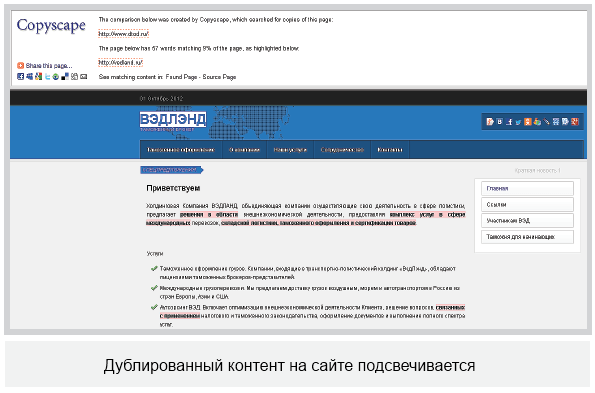
Task: Click Twitter bird icon in ВЭДЛЭНД header
Action: click(518, 122)
